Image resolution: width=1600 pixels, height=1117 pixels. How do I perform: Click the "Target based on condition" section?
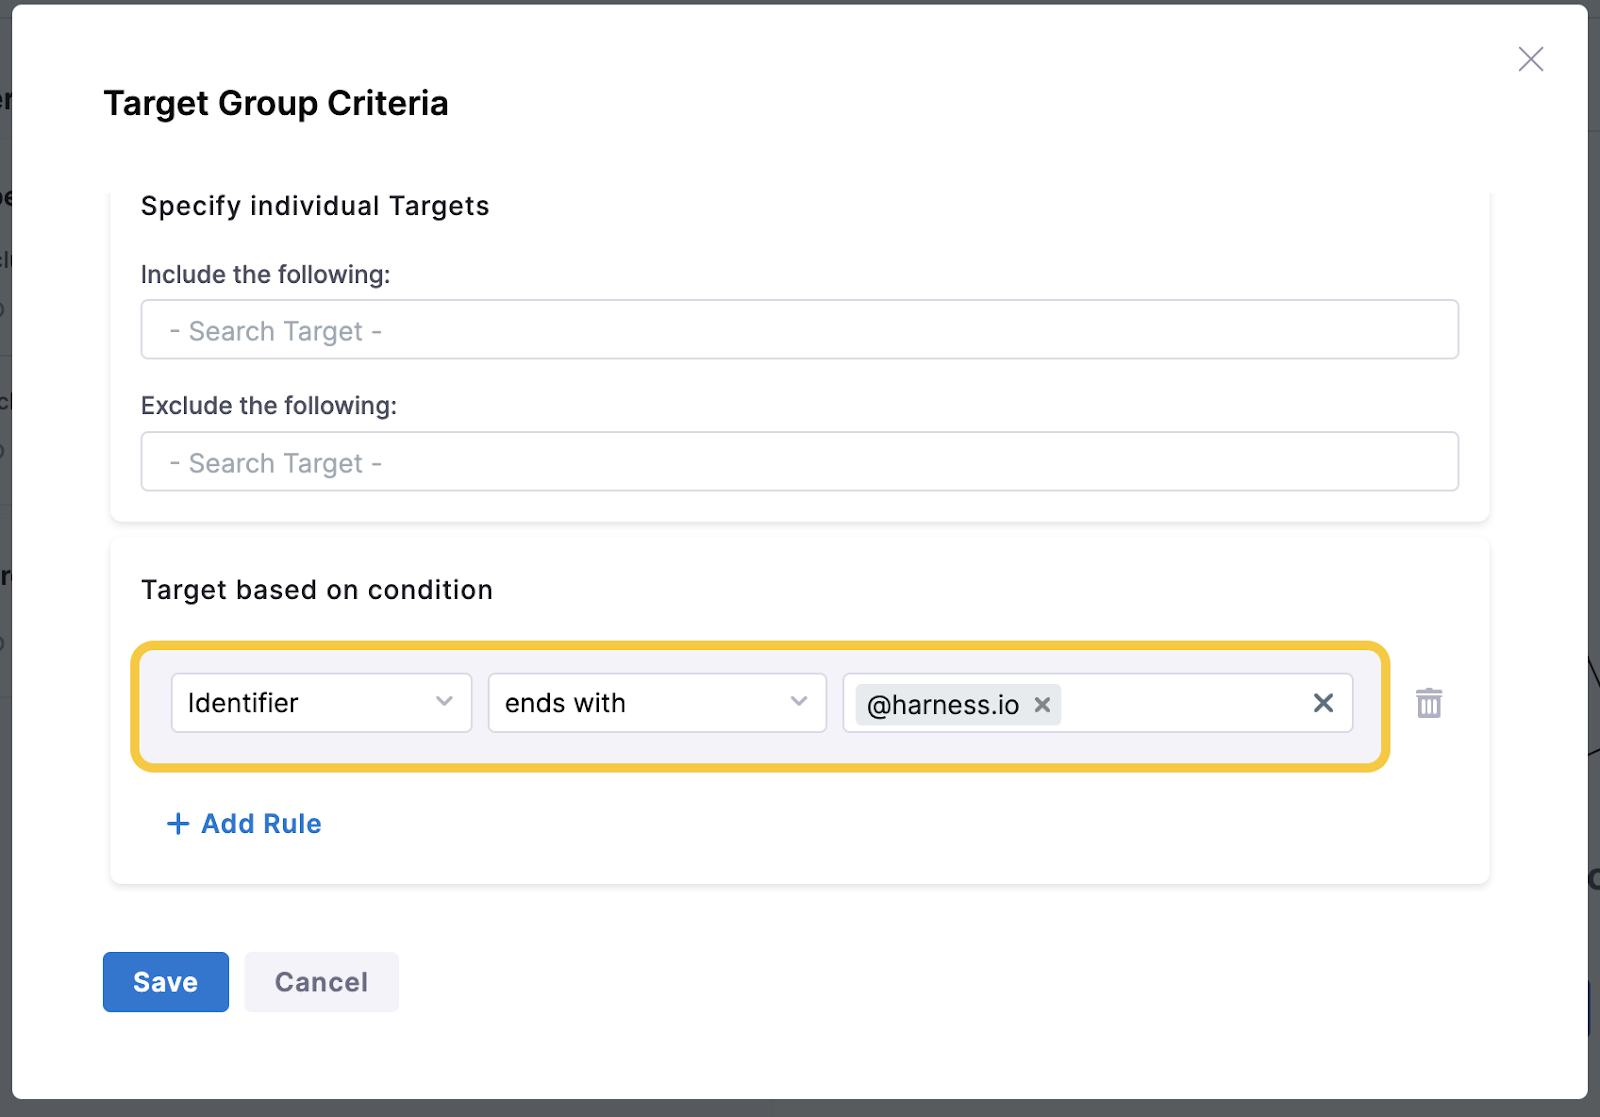coord(316,589)
